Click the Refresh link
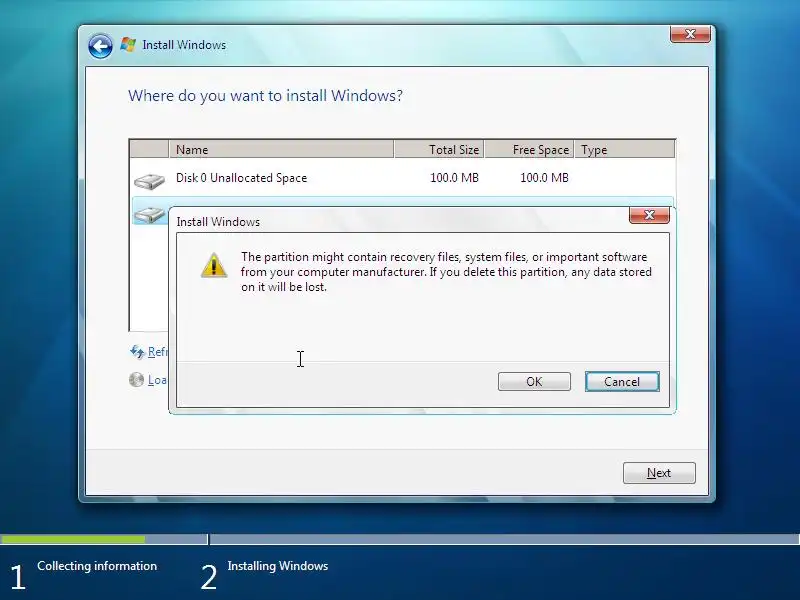 (x=157, y=352)
